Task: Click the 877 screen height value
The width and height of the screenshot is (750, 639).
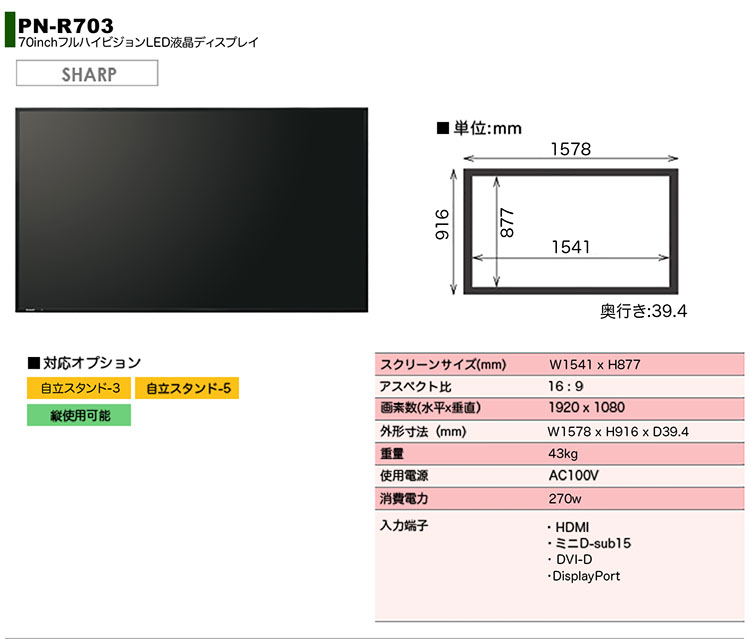Action: pyautogui.click(x=507, y=222)
